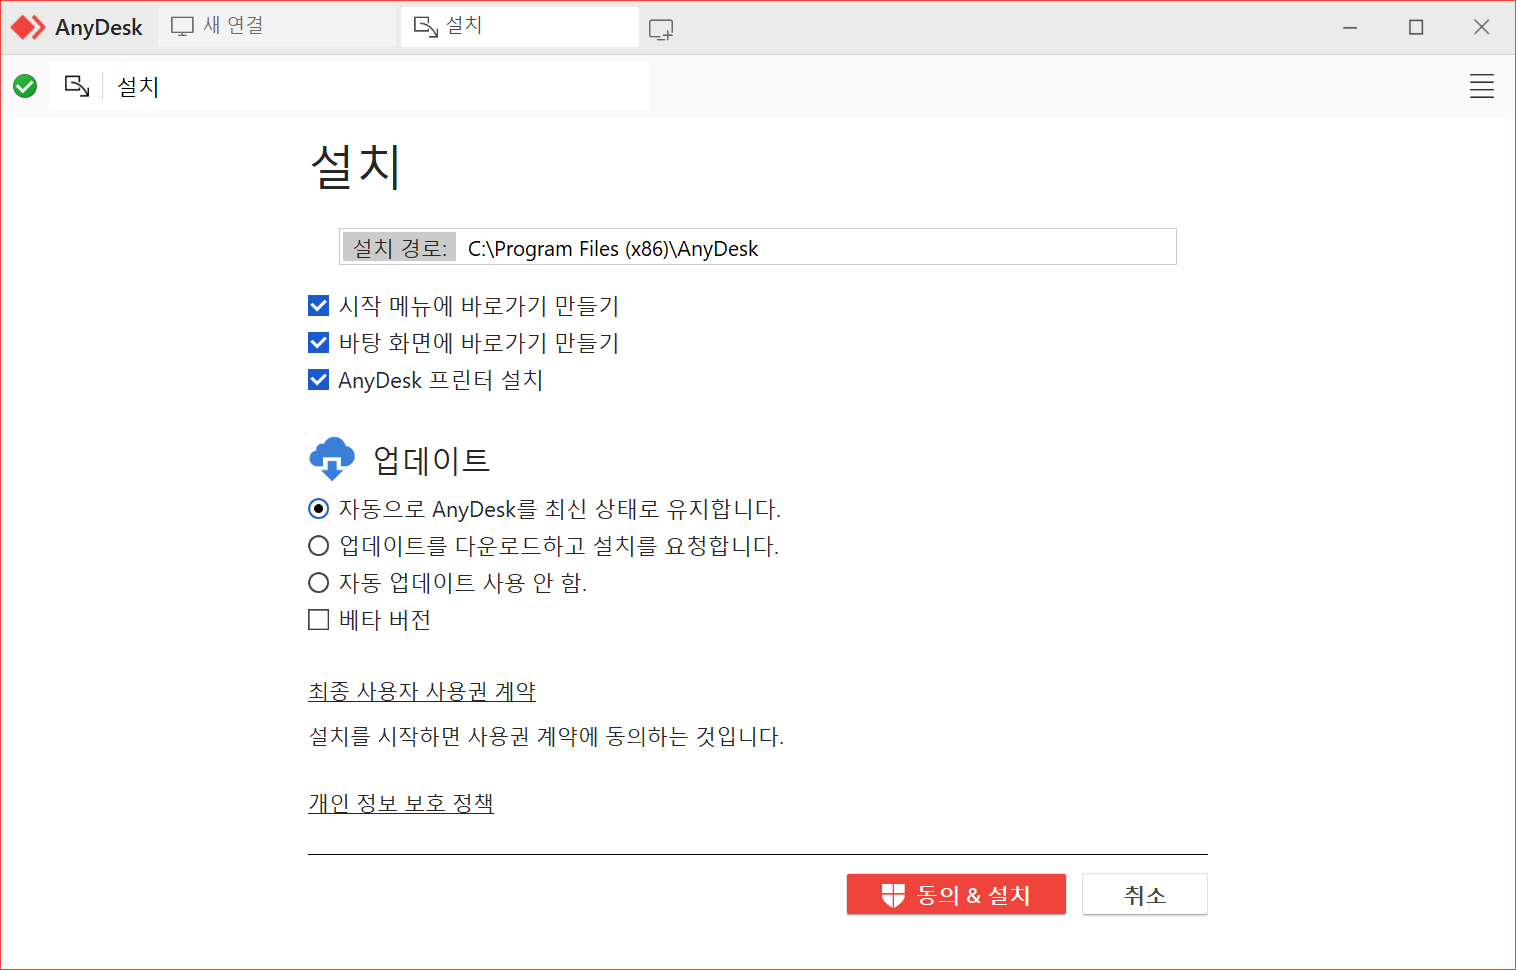Minimize the AnyDesk window

pos(1350,27)
